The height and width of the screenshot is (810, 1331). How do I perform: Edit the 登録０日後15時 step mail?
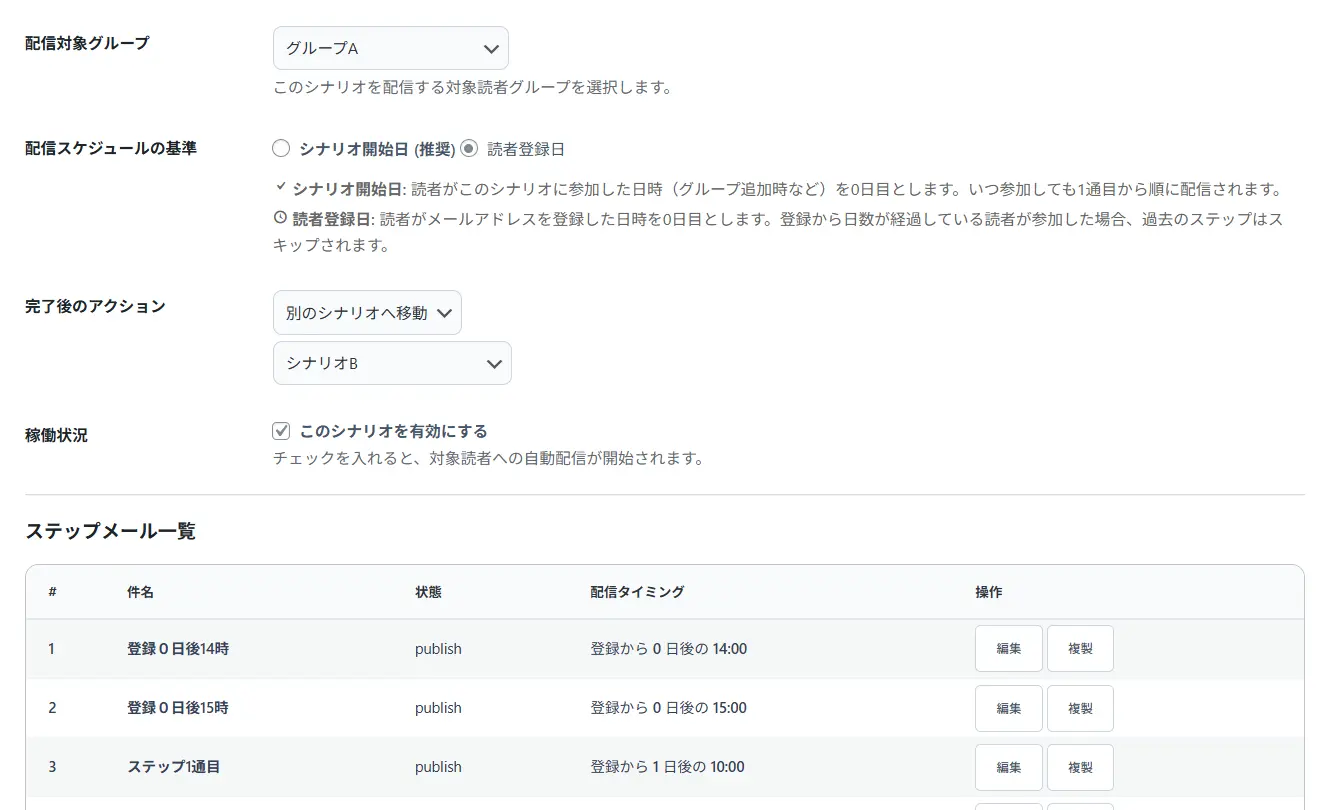click(1008, 708)
